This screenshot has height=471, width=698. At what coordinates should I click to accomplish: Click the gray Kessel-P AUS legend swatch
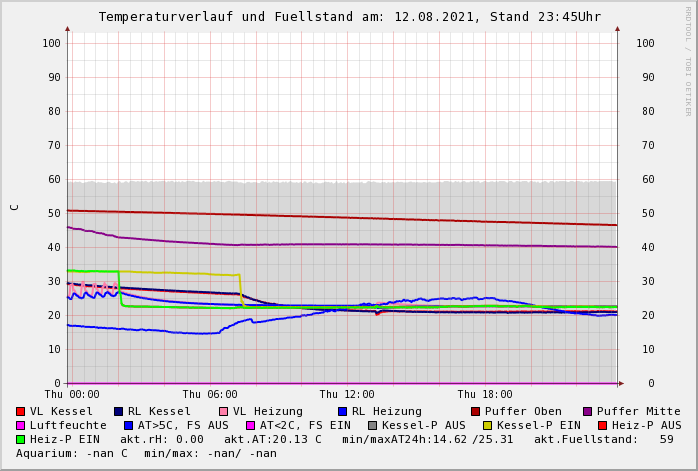(x=372, y=425)
